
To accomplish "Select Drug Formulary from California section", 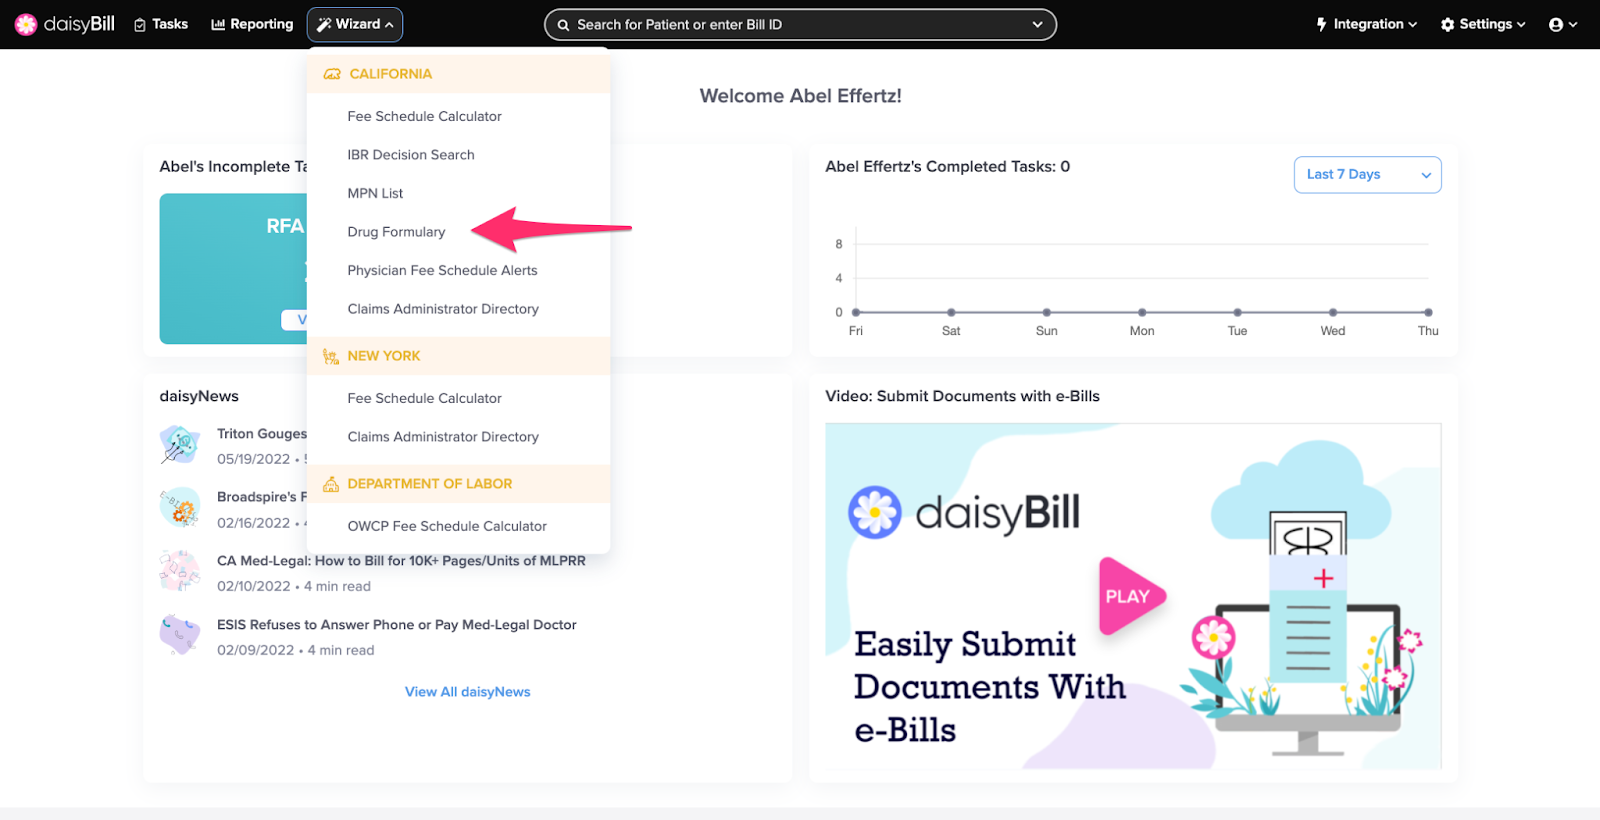I will [x=396, y=232].
